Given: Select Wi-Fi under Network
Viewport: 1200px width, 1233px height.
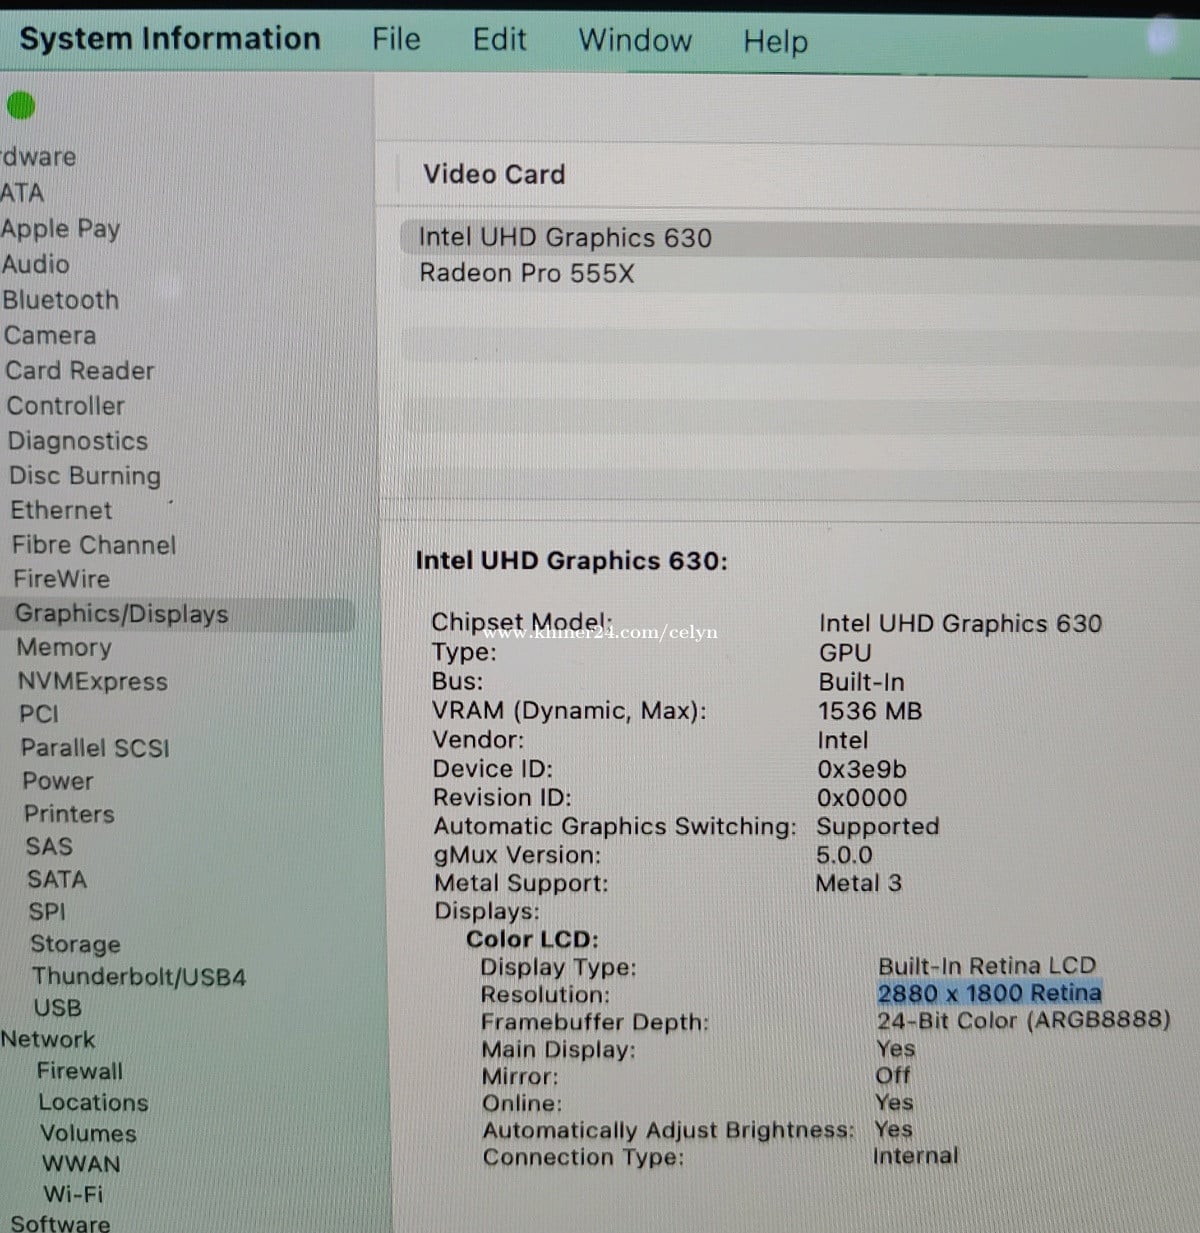Looking at the screenshot, I should pyautogui.click(x=72, y=1194).
